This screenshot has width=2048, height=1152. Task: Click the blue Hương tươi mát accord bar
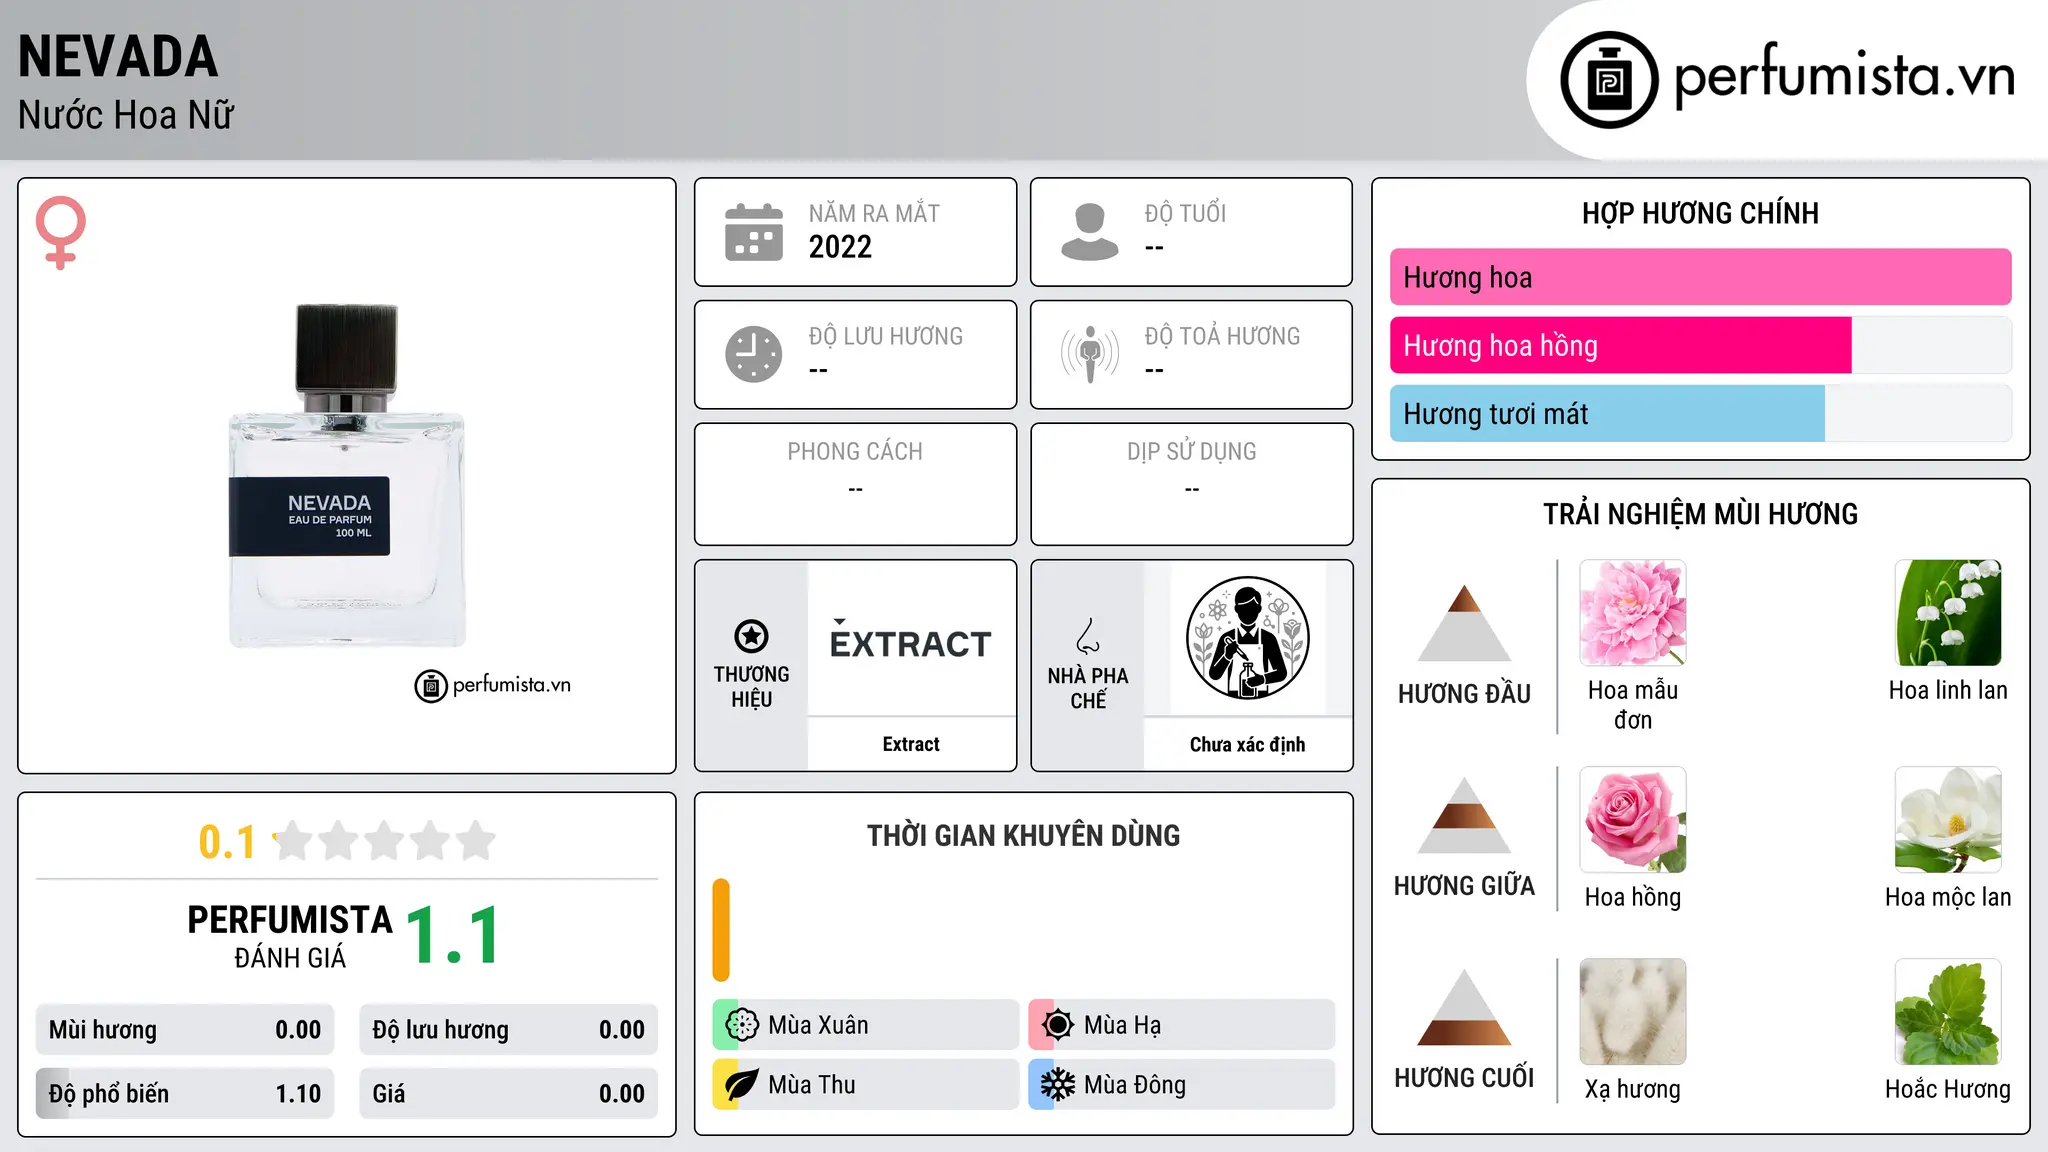tap(1607, 414)
